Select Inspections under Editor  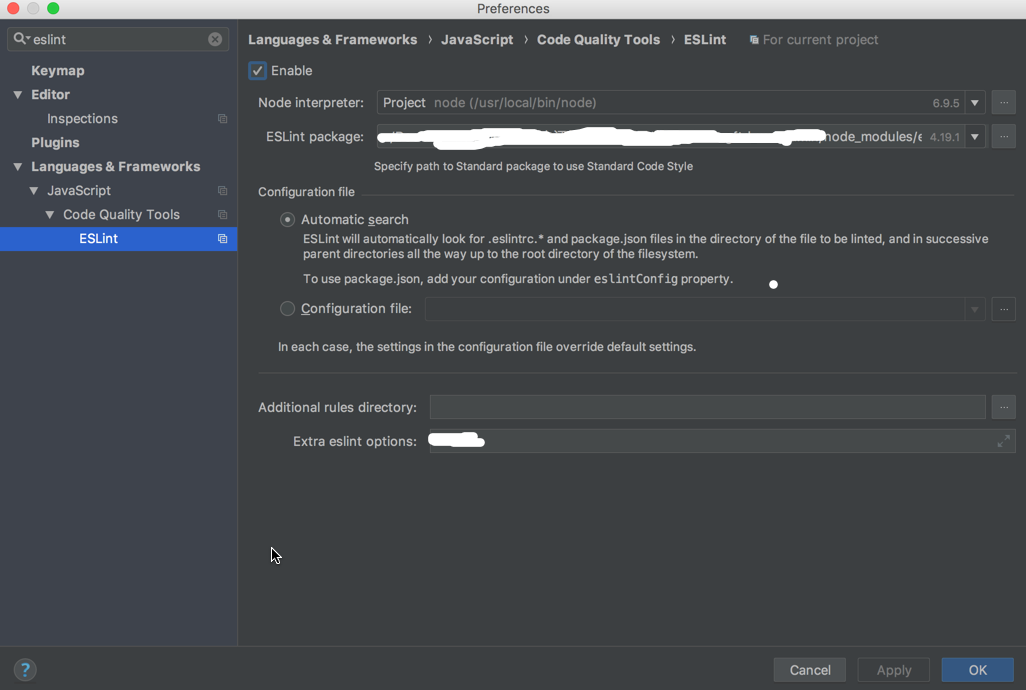point(82,118)
